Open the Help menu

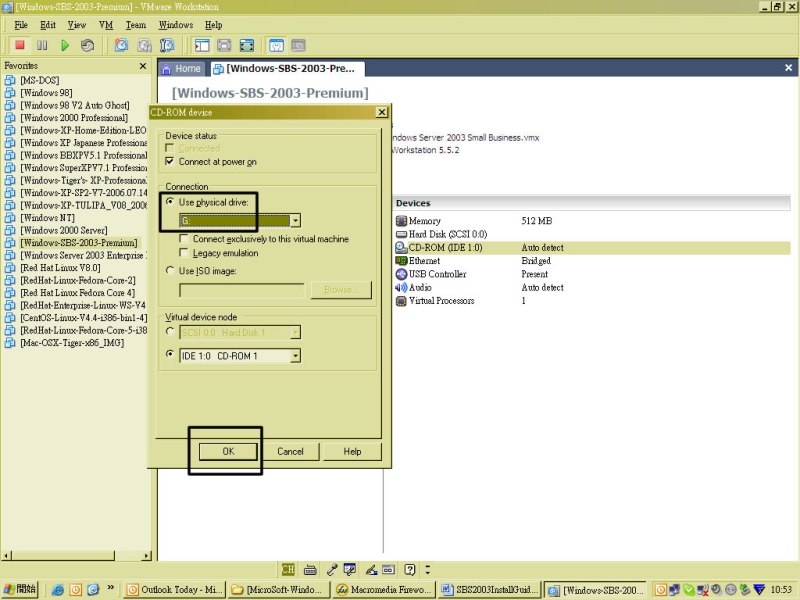point(213,25)
